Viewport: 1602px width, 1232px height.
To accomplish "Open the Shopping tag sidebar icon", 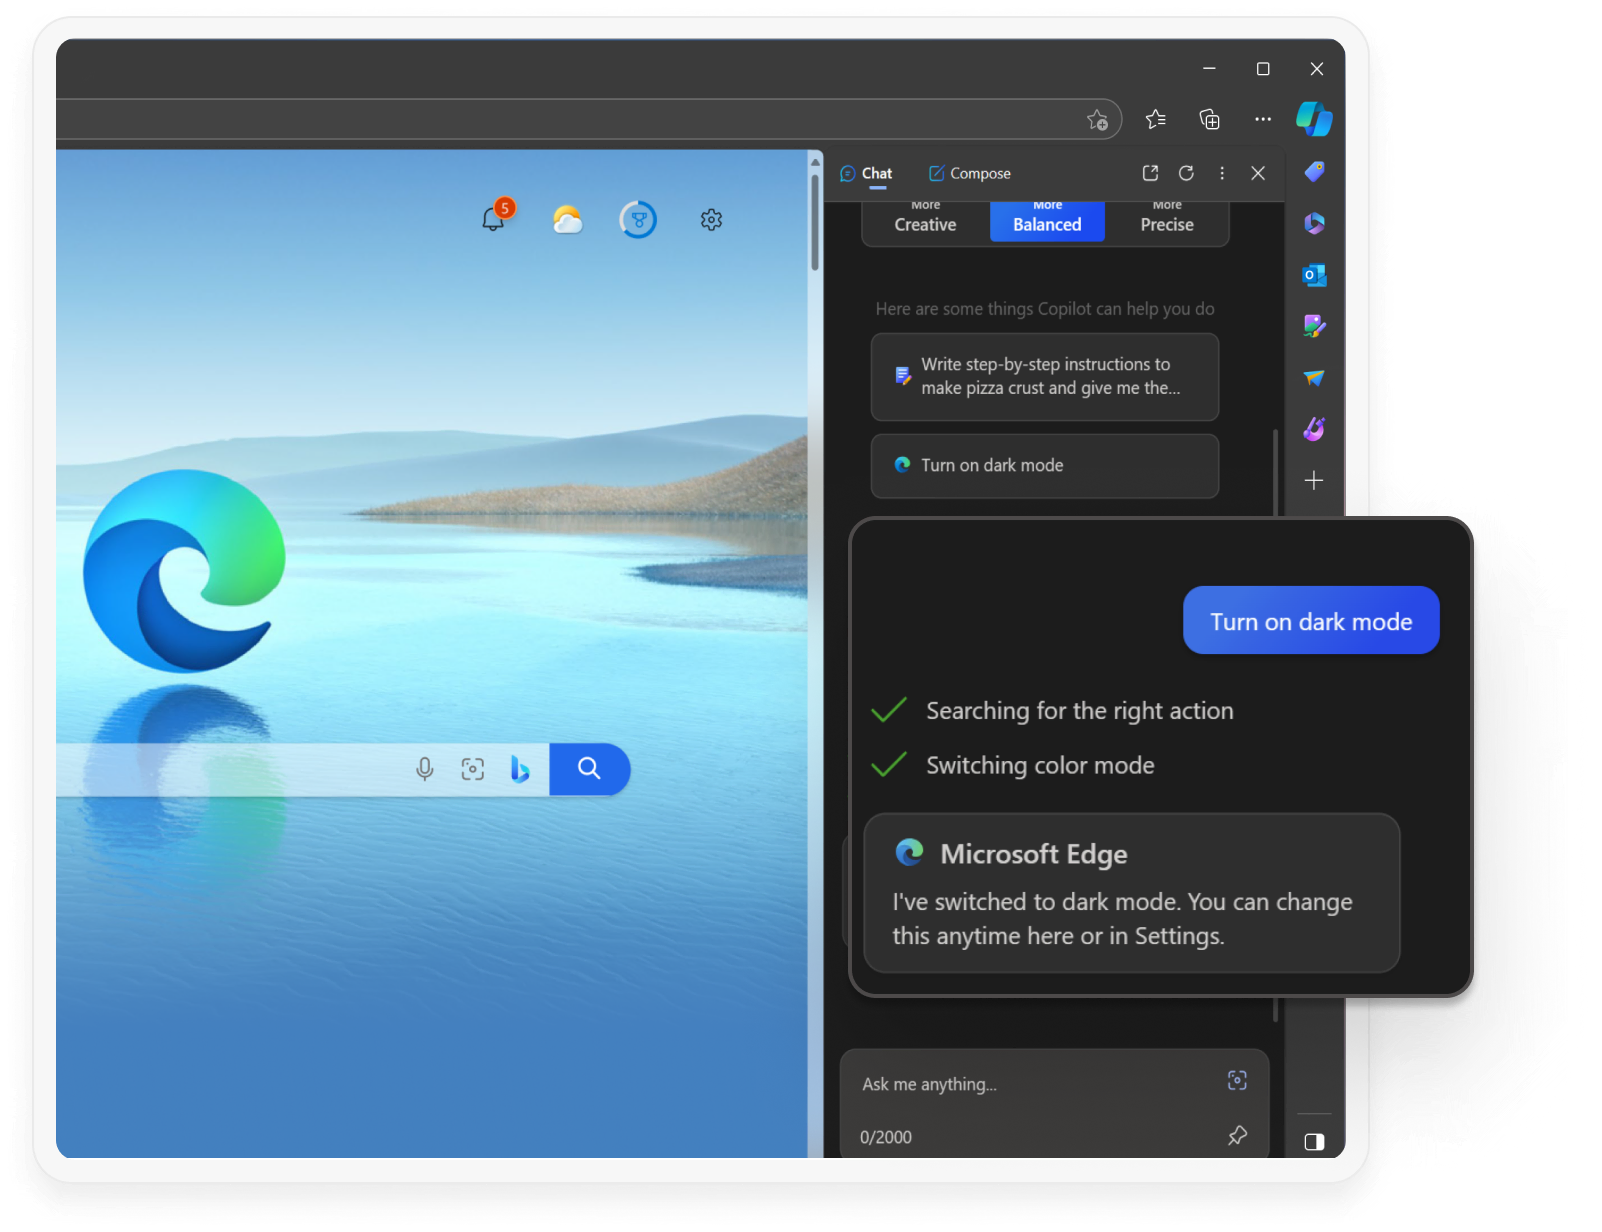I will pos(1313,171).
